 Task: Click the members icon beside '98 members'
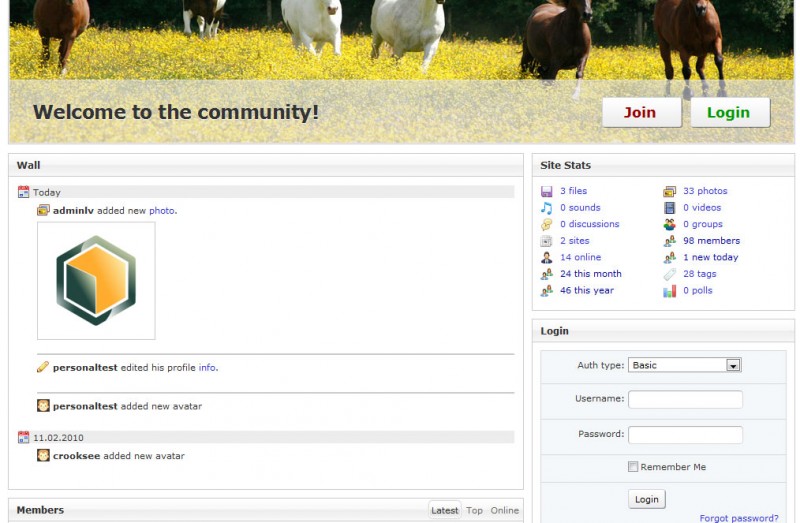click(x=669, y=241)
